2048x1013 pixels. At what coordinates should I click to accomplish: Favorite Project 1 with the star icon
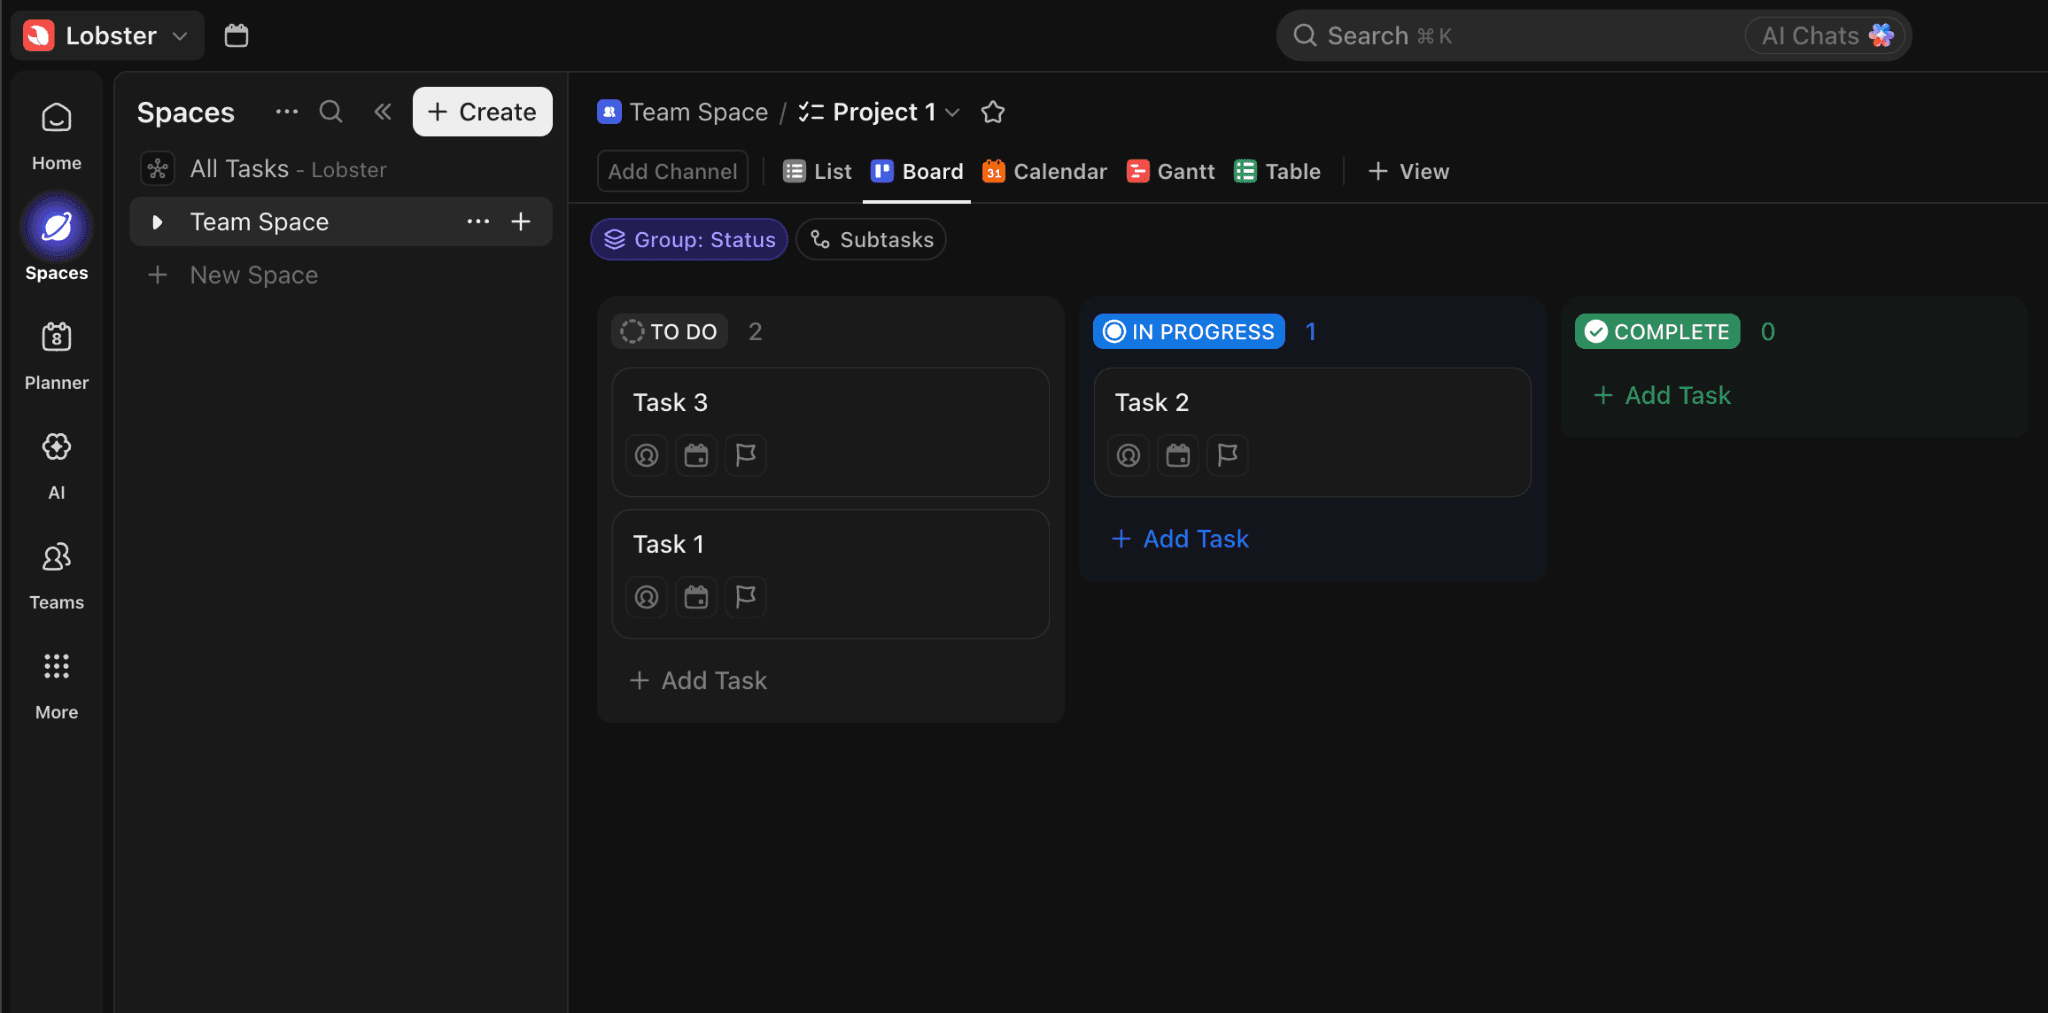coord(993,112)
